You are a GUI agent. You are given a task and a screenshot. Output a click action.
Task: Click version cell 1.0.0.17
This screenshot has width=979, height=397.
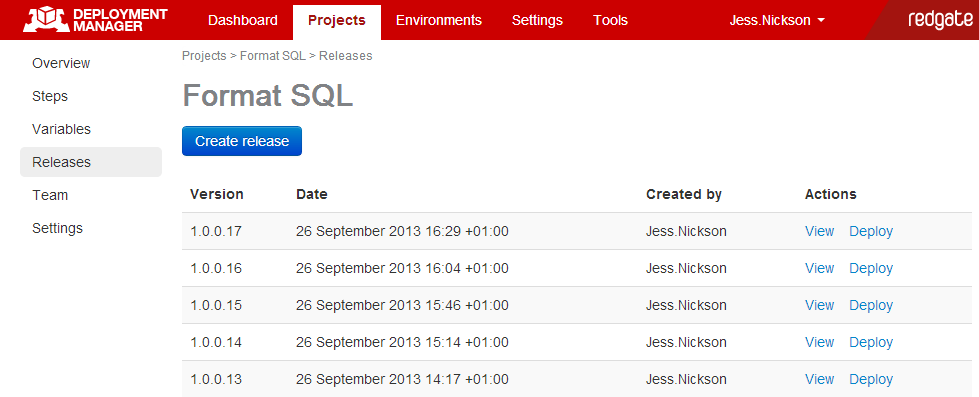tap(216, 232)
